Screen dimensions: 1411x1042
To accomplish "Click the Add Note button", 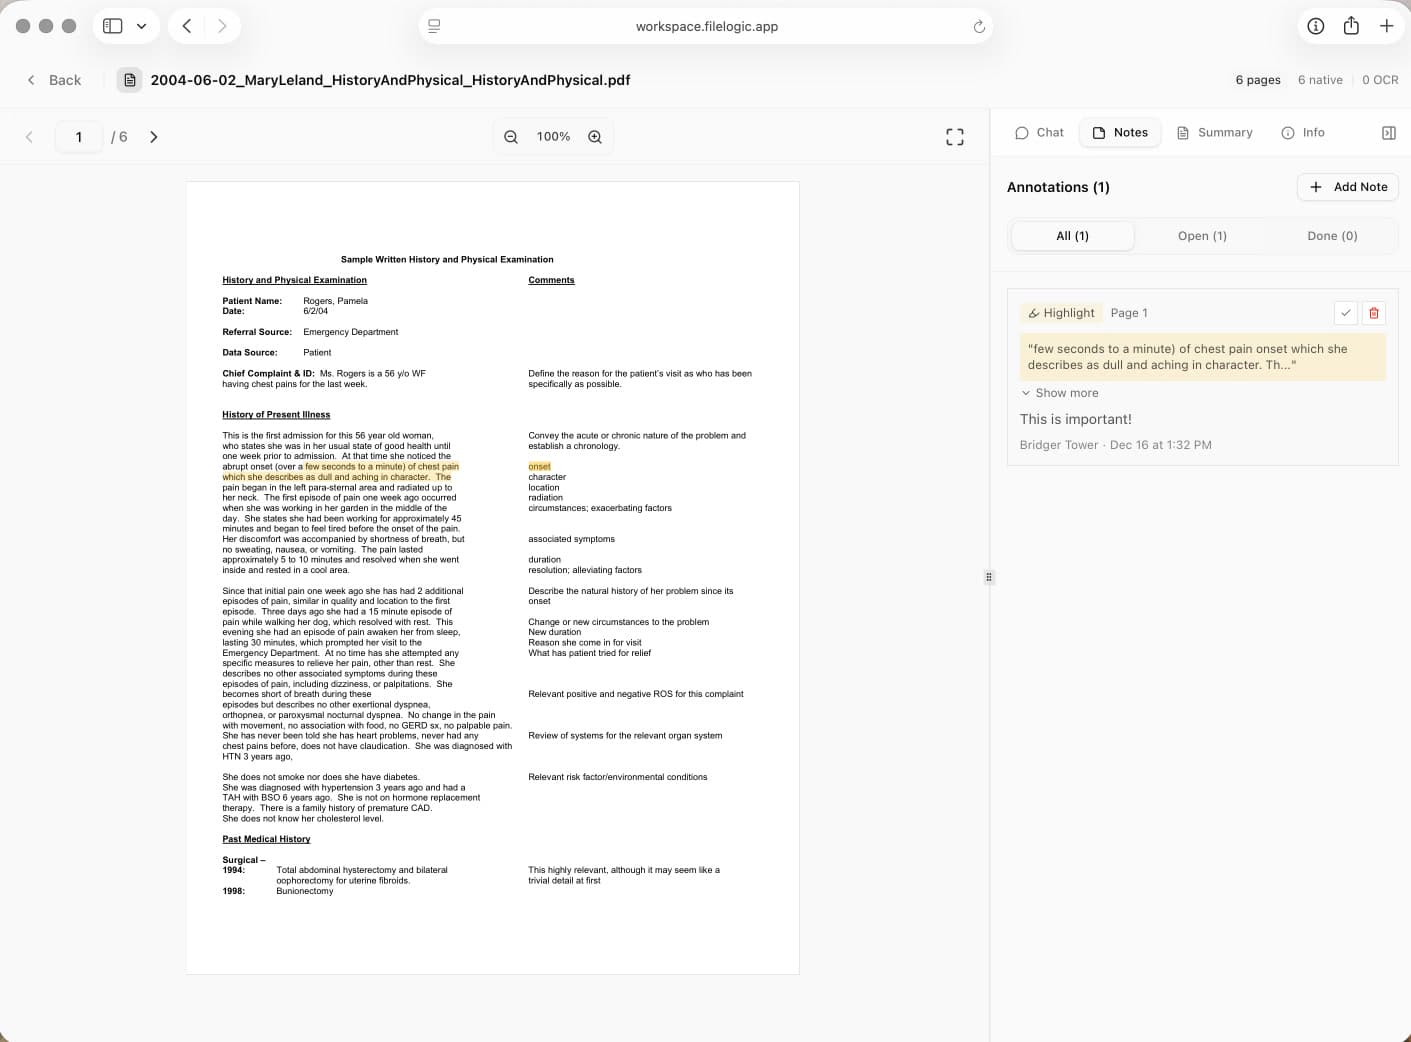I will 1348,187.
